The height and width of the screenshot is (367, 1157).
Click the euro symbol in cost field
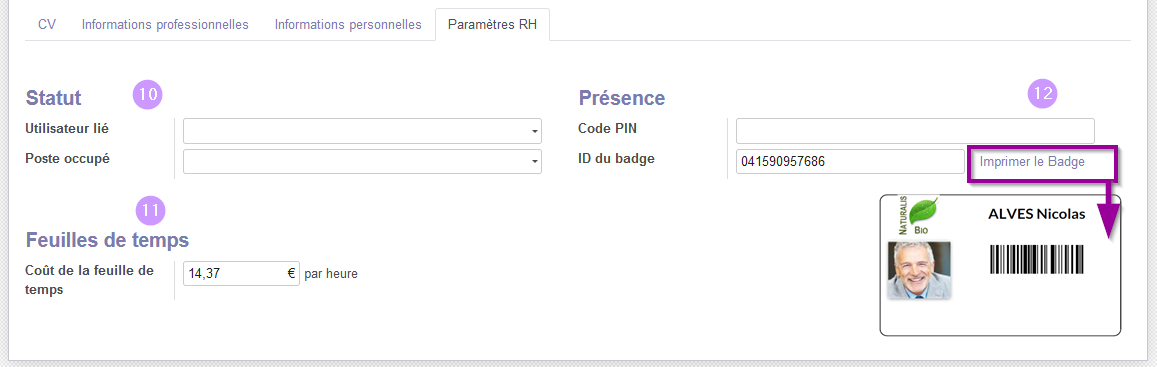point(291,273)
